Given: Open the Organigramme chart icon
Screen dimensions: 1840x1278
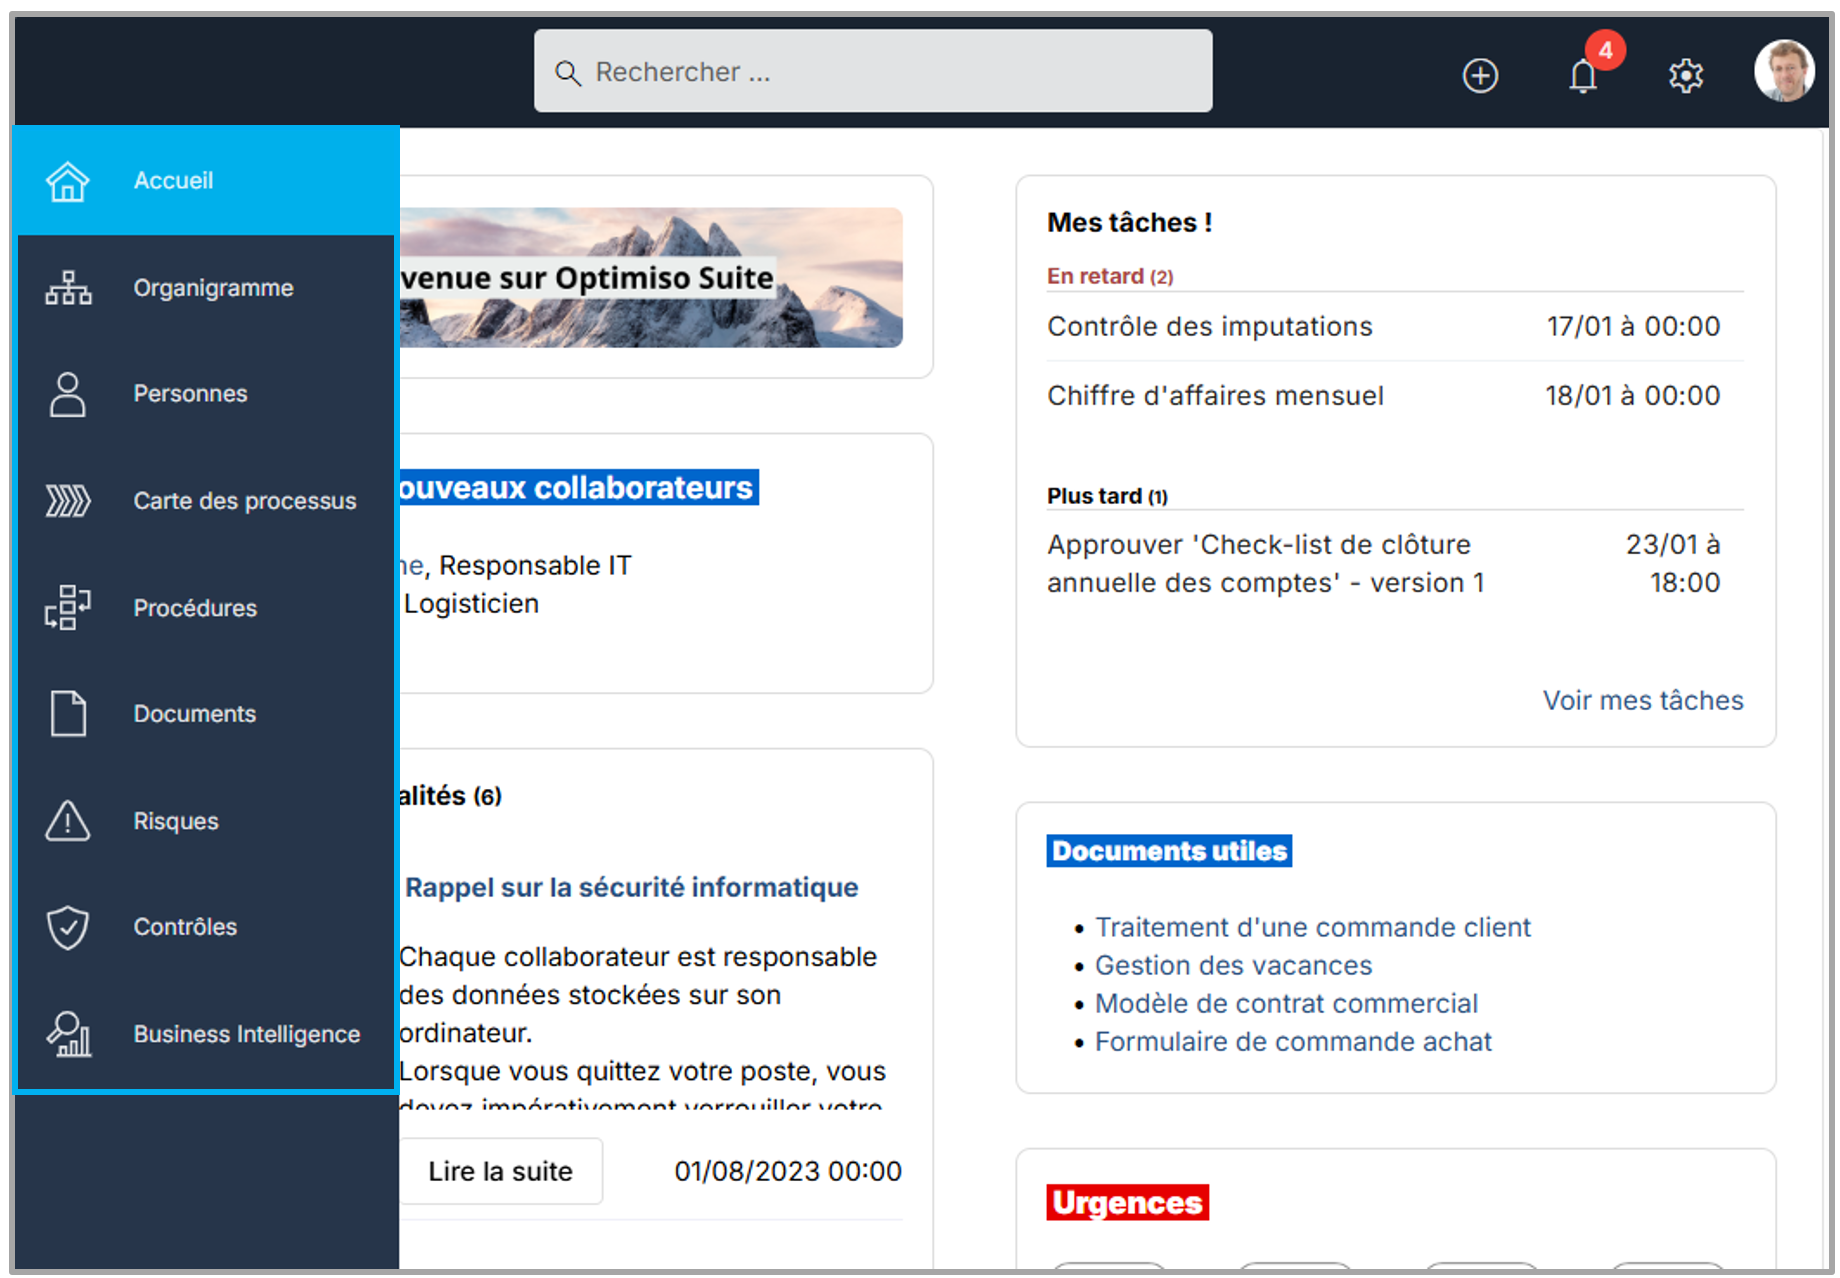Looking at the screenshot, I should coord(67,288).
